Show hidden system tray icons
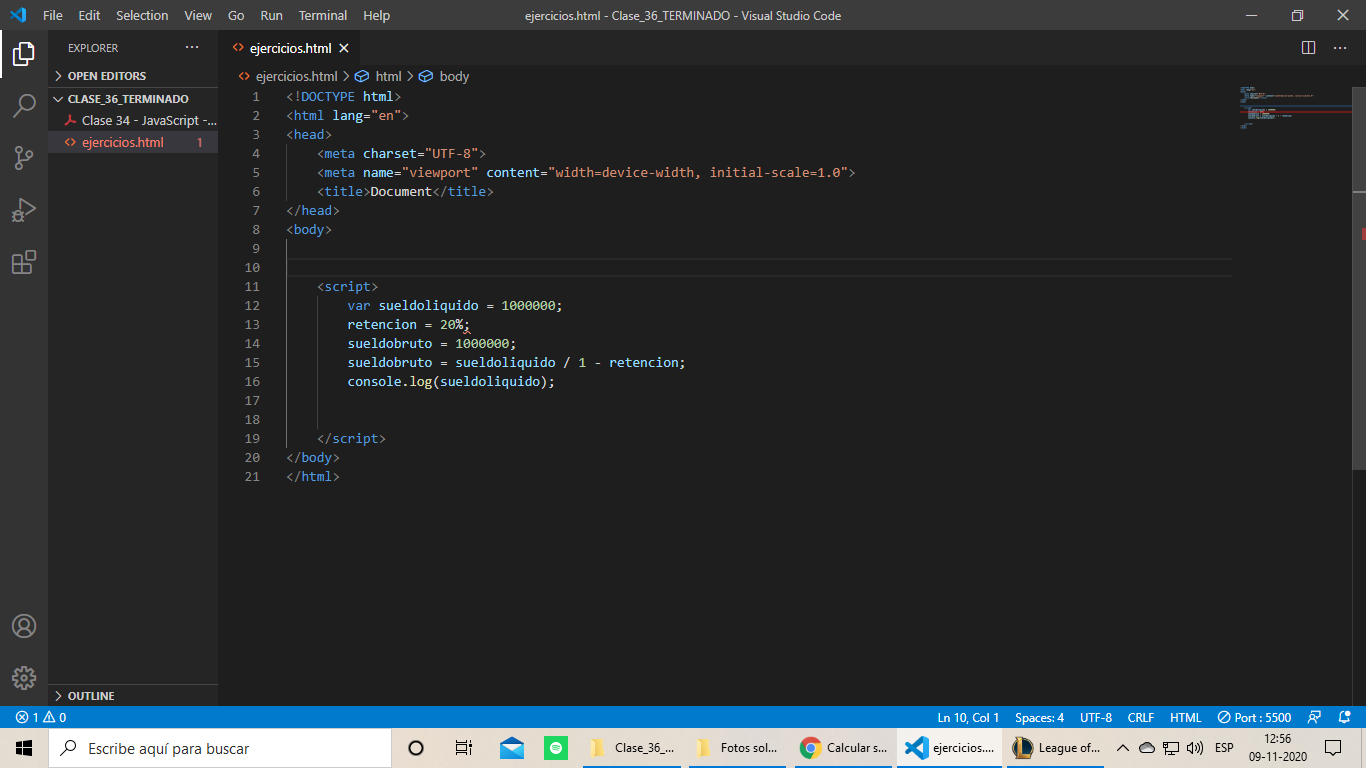This screenshot has height=768, width=1366. click(x=1123, y=748)
